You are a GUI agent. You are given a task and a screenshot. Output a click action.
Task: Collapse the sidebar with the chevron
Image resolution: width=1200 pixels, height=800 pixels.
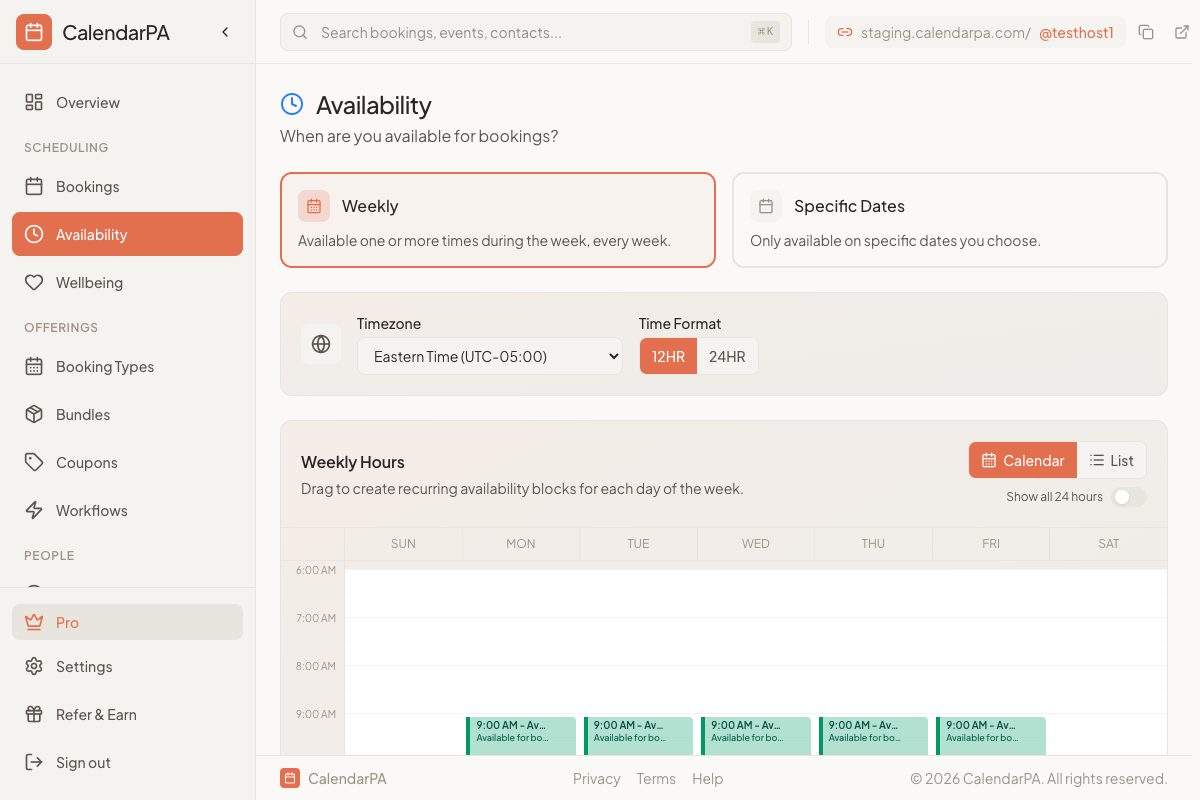(x=225, y=31)
